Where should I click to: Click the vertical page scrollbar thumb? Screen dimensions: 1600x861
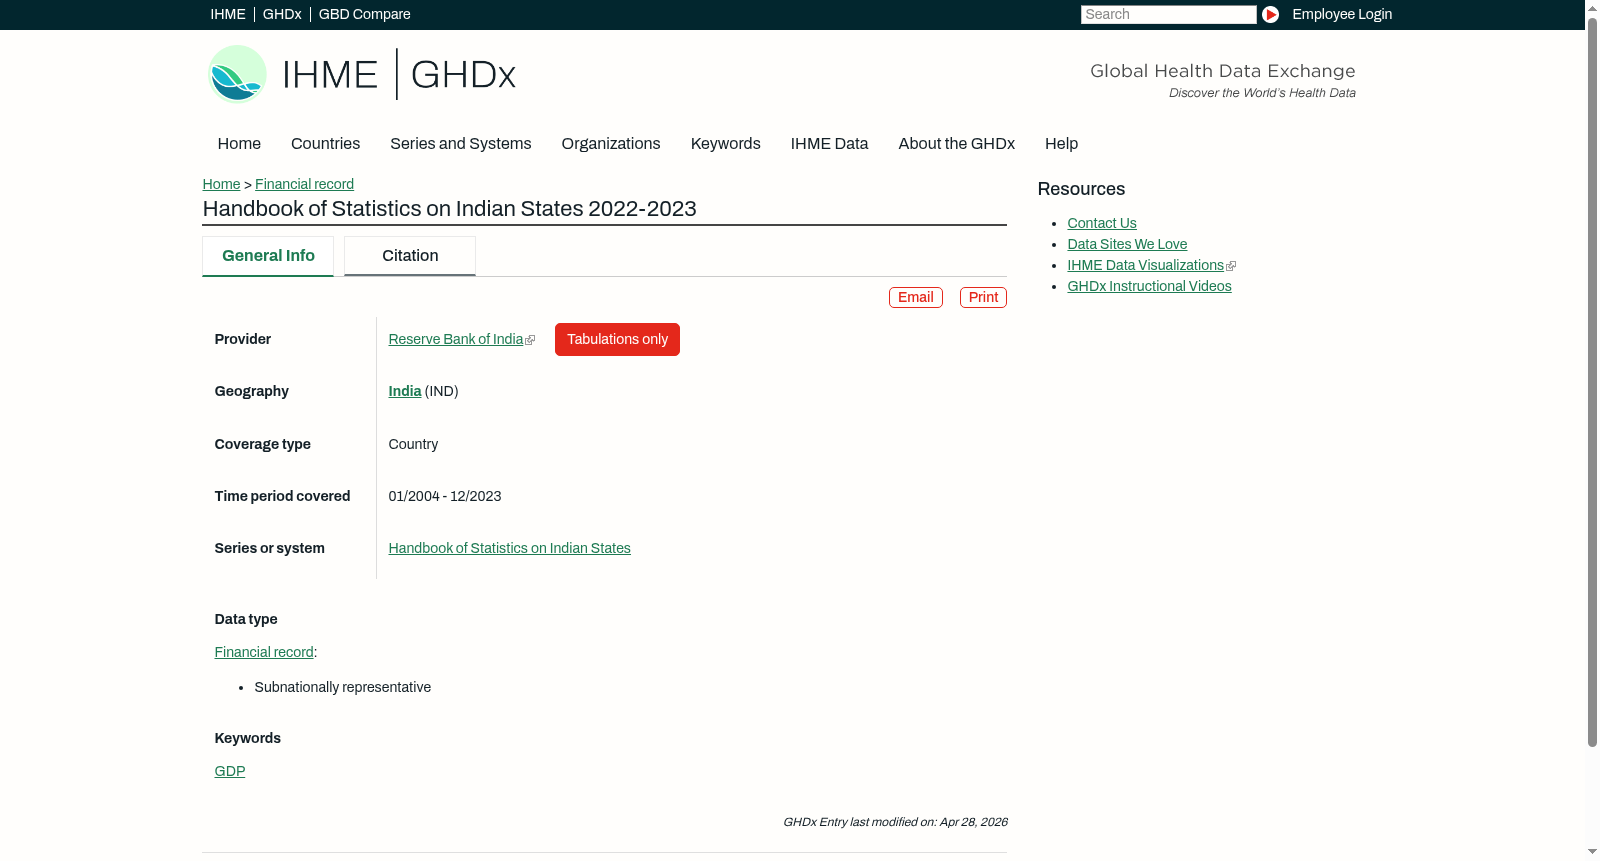point(1592,380)
